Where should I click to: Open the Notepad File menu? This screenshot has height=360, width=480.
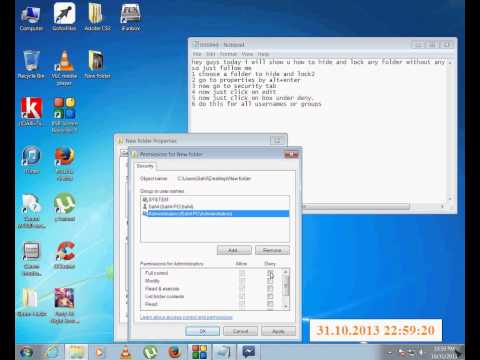tap(197, 54)
